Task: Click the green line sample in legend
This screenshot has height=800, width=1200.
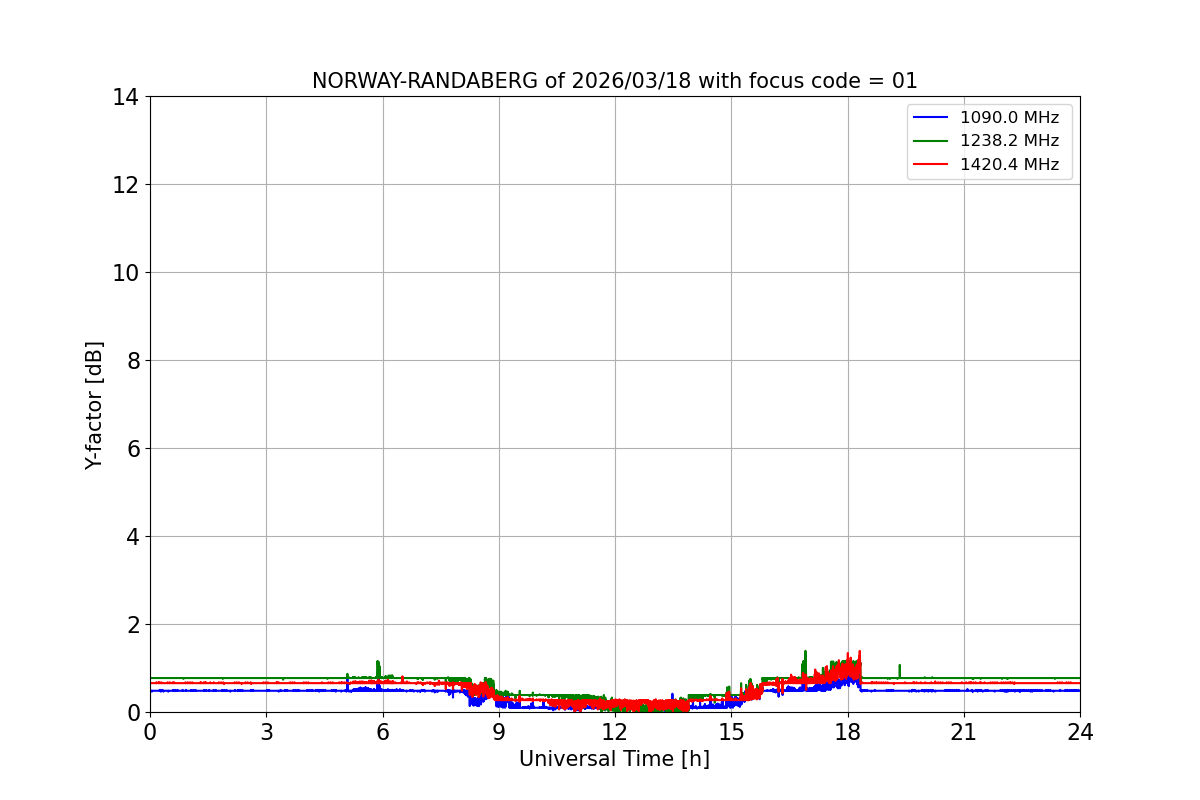Action: tap(931, 141)
